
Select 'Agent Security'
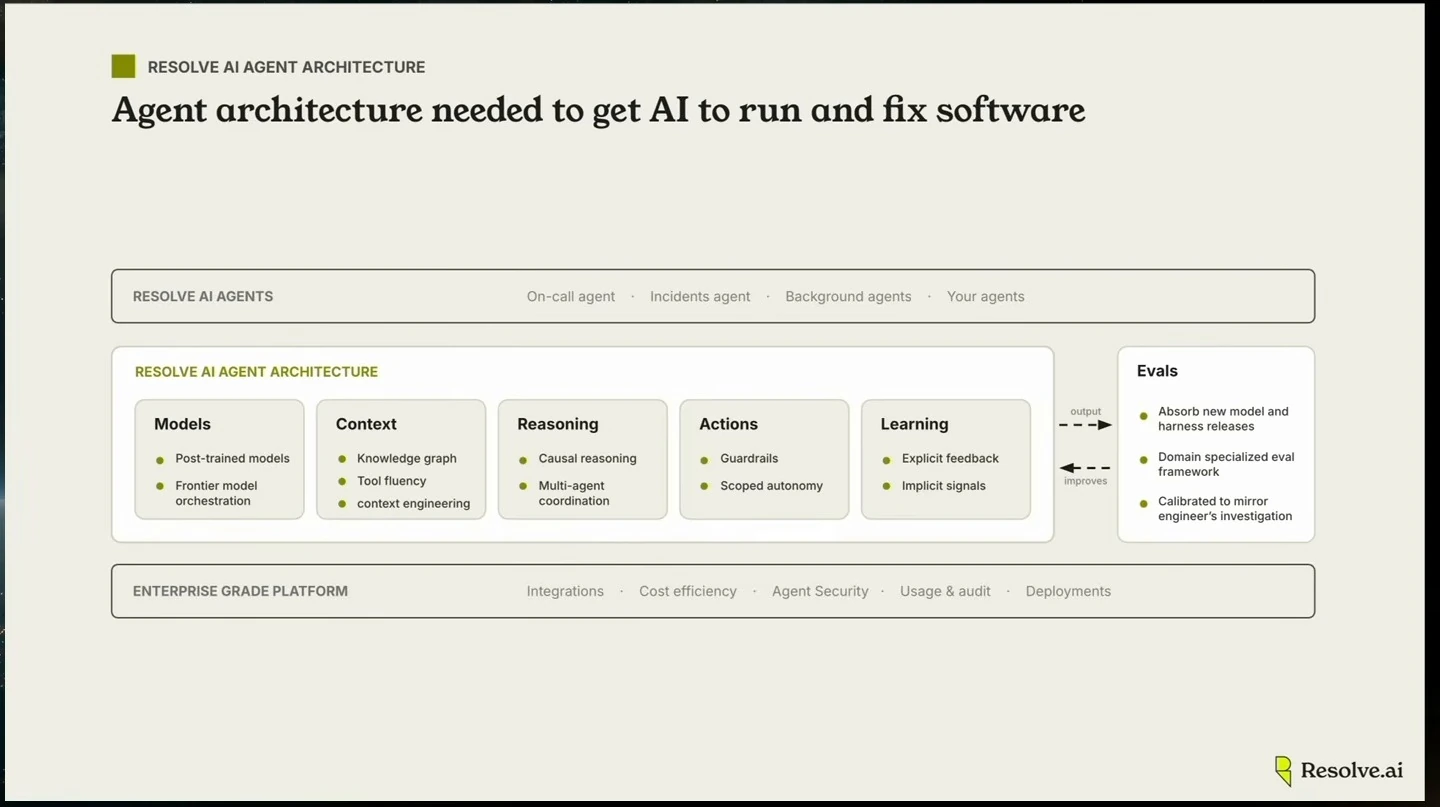pos(820,591)
